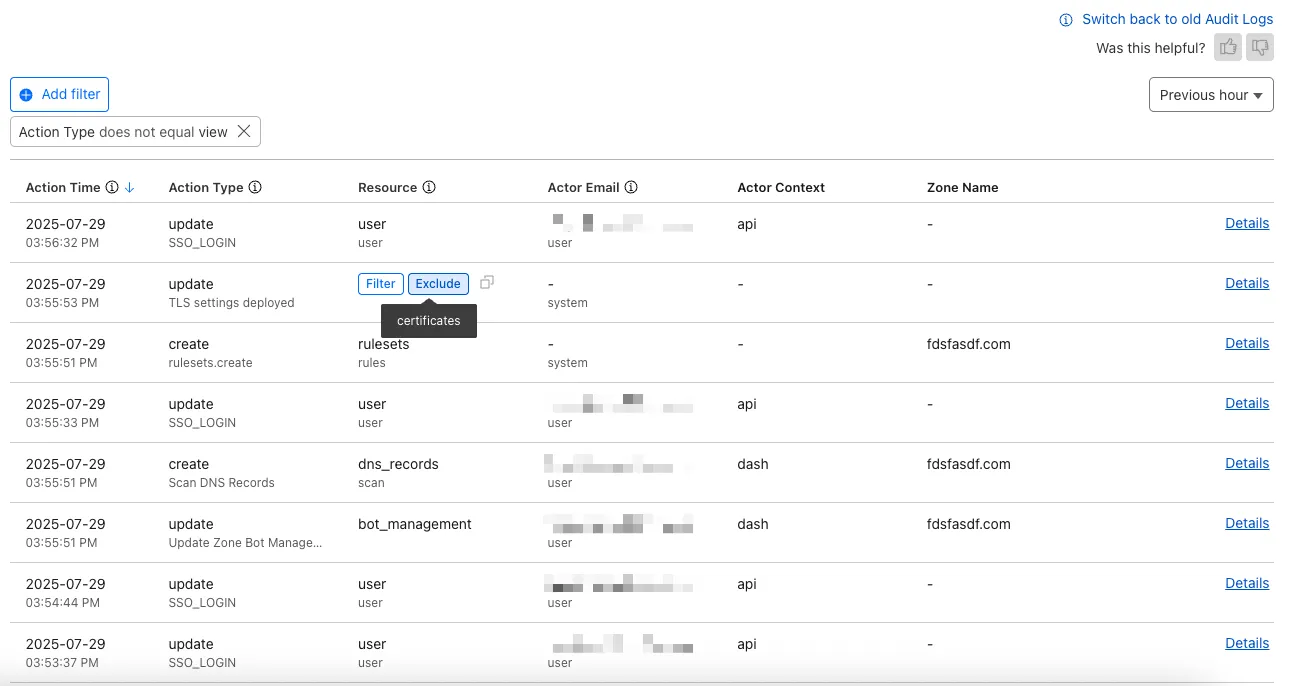The height and width of the screenshot is (686, 1300).
Task: Remove the Action Type does not equal view filter
Action: coord(244,130)
